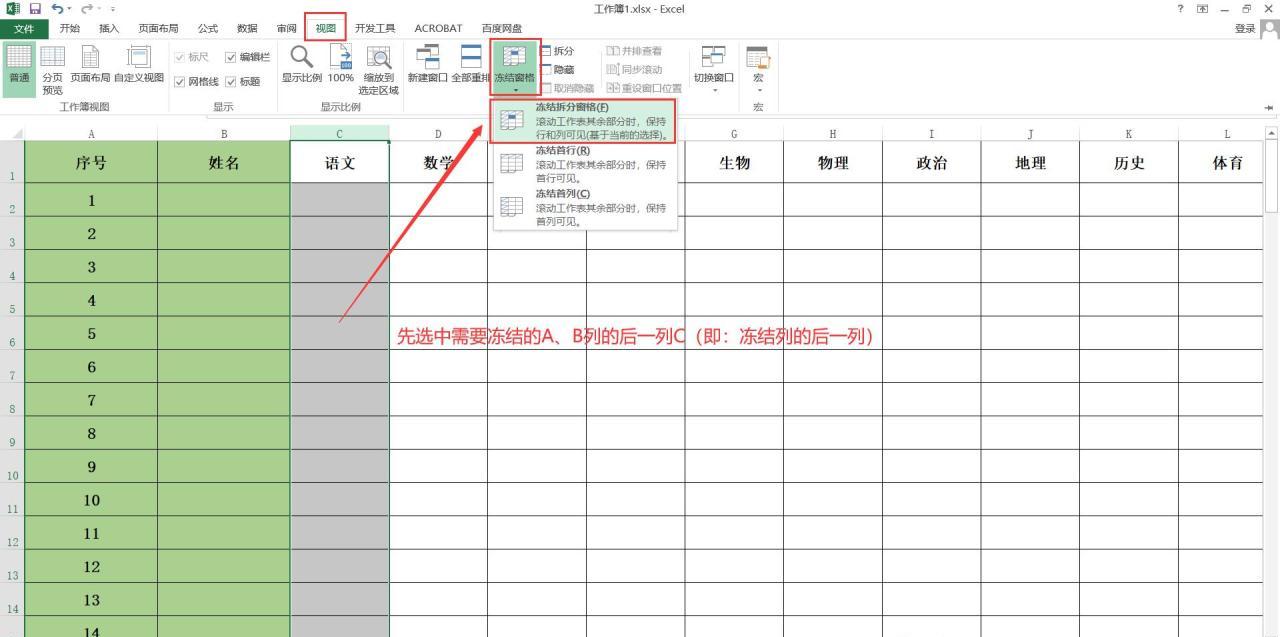Switch to Page Layout (页面布局) ribbon tab
1280x637 pixels.
pos(158,28)
